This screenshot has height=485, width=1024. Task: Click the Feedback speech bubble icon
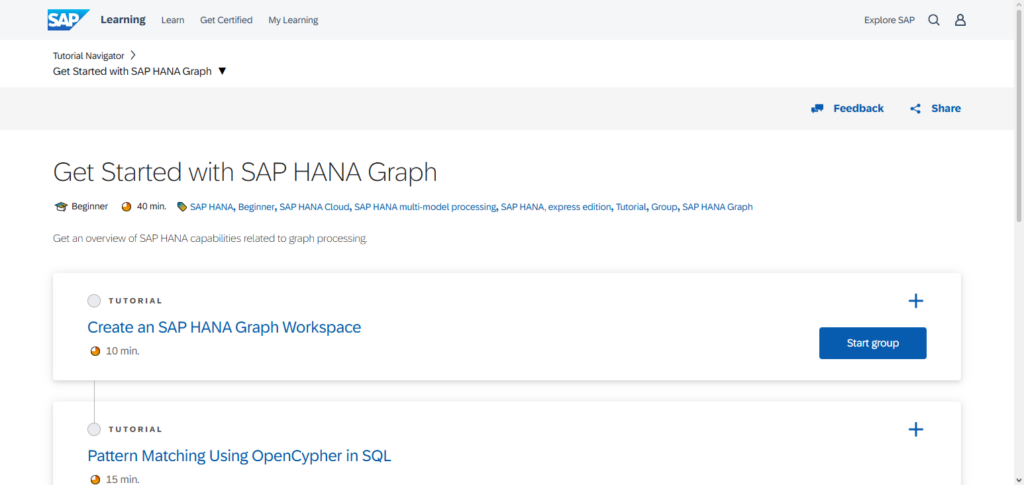coord(817,108)
